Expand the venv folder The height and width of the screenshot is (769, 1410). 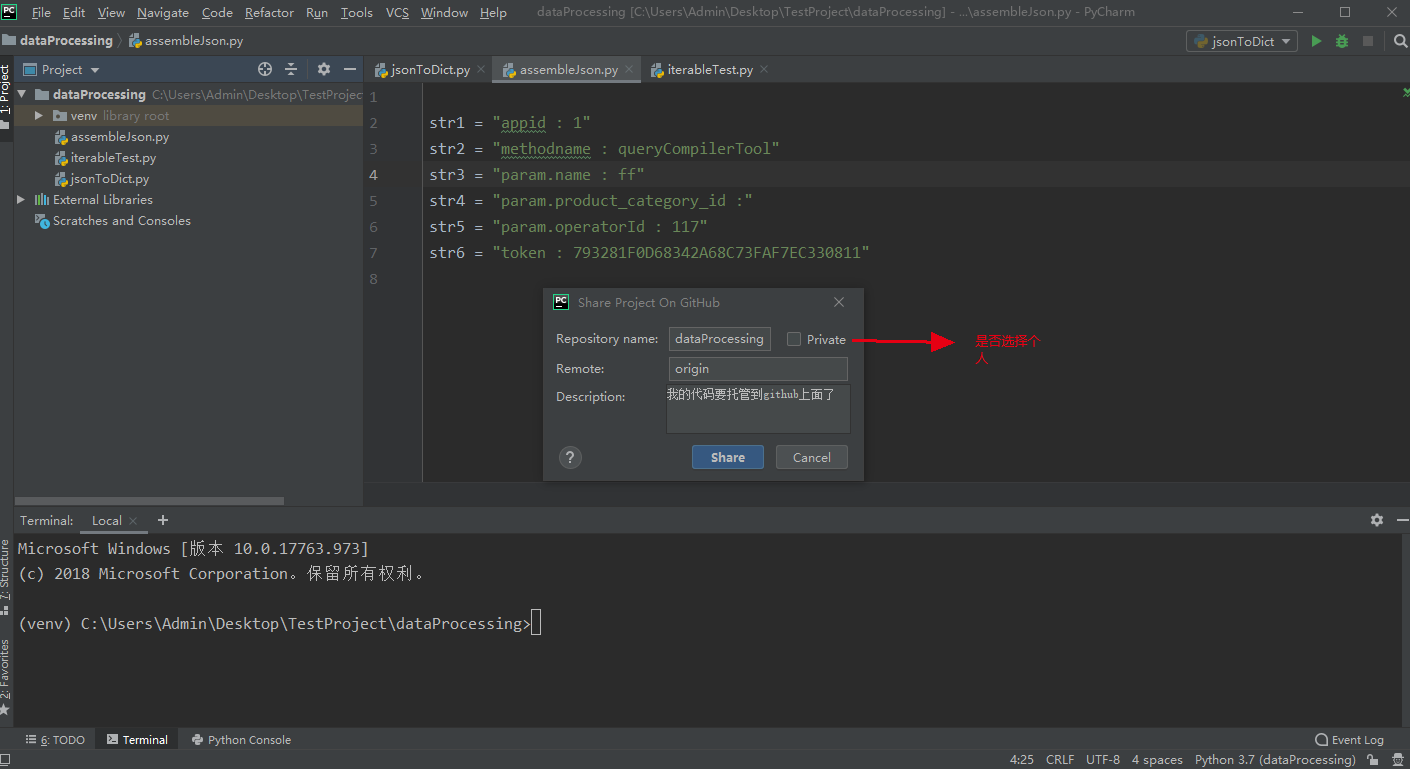[39, 115]
